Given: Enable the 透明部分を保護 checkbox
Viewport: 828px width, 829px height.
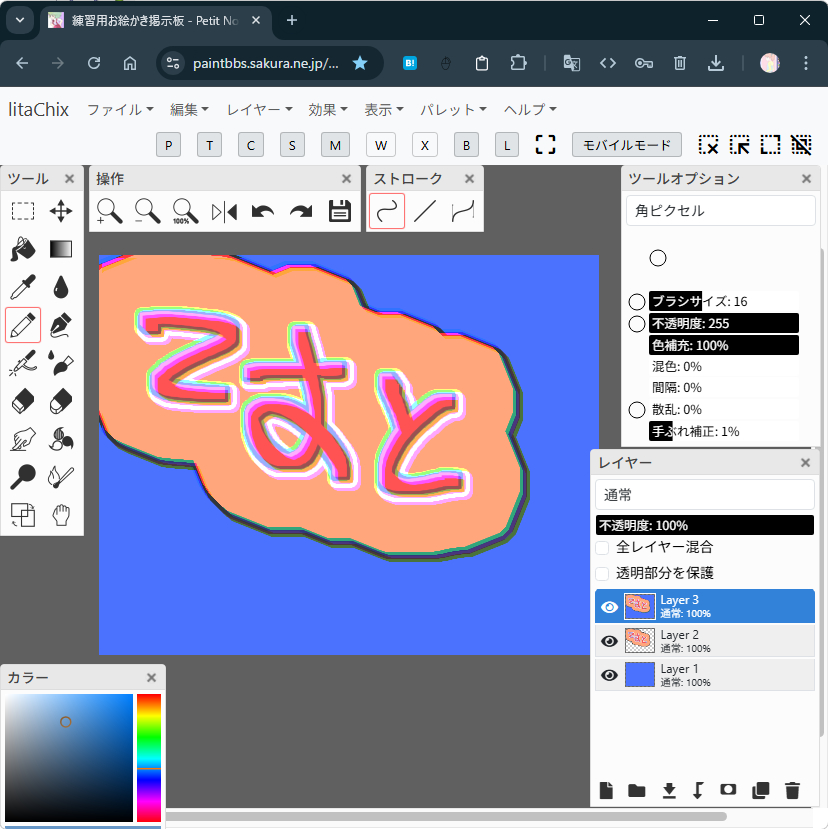Looking at the screenshot, I should point(603,574).
